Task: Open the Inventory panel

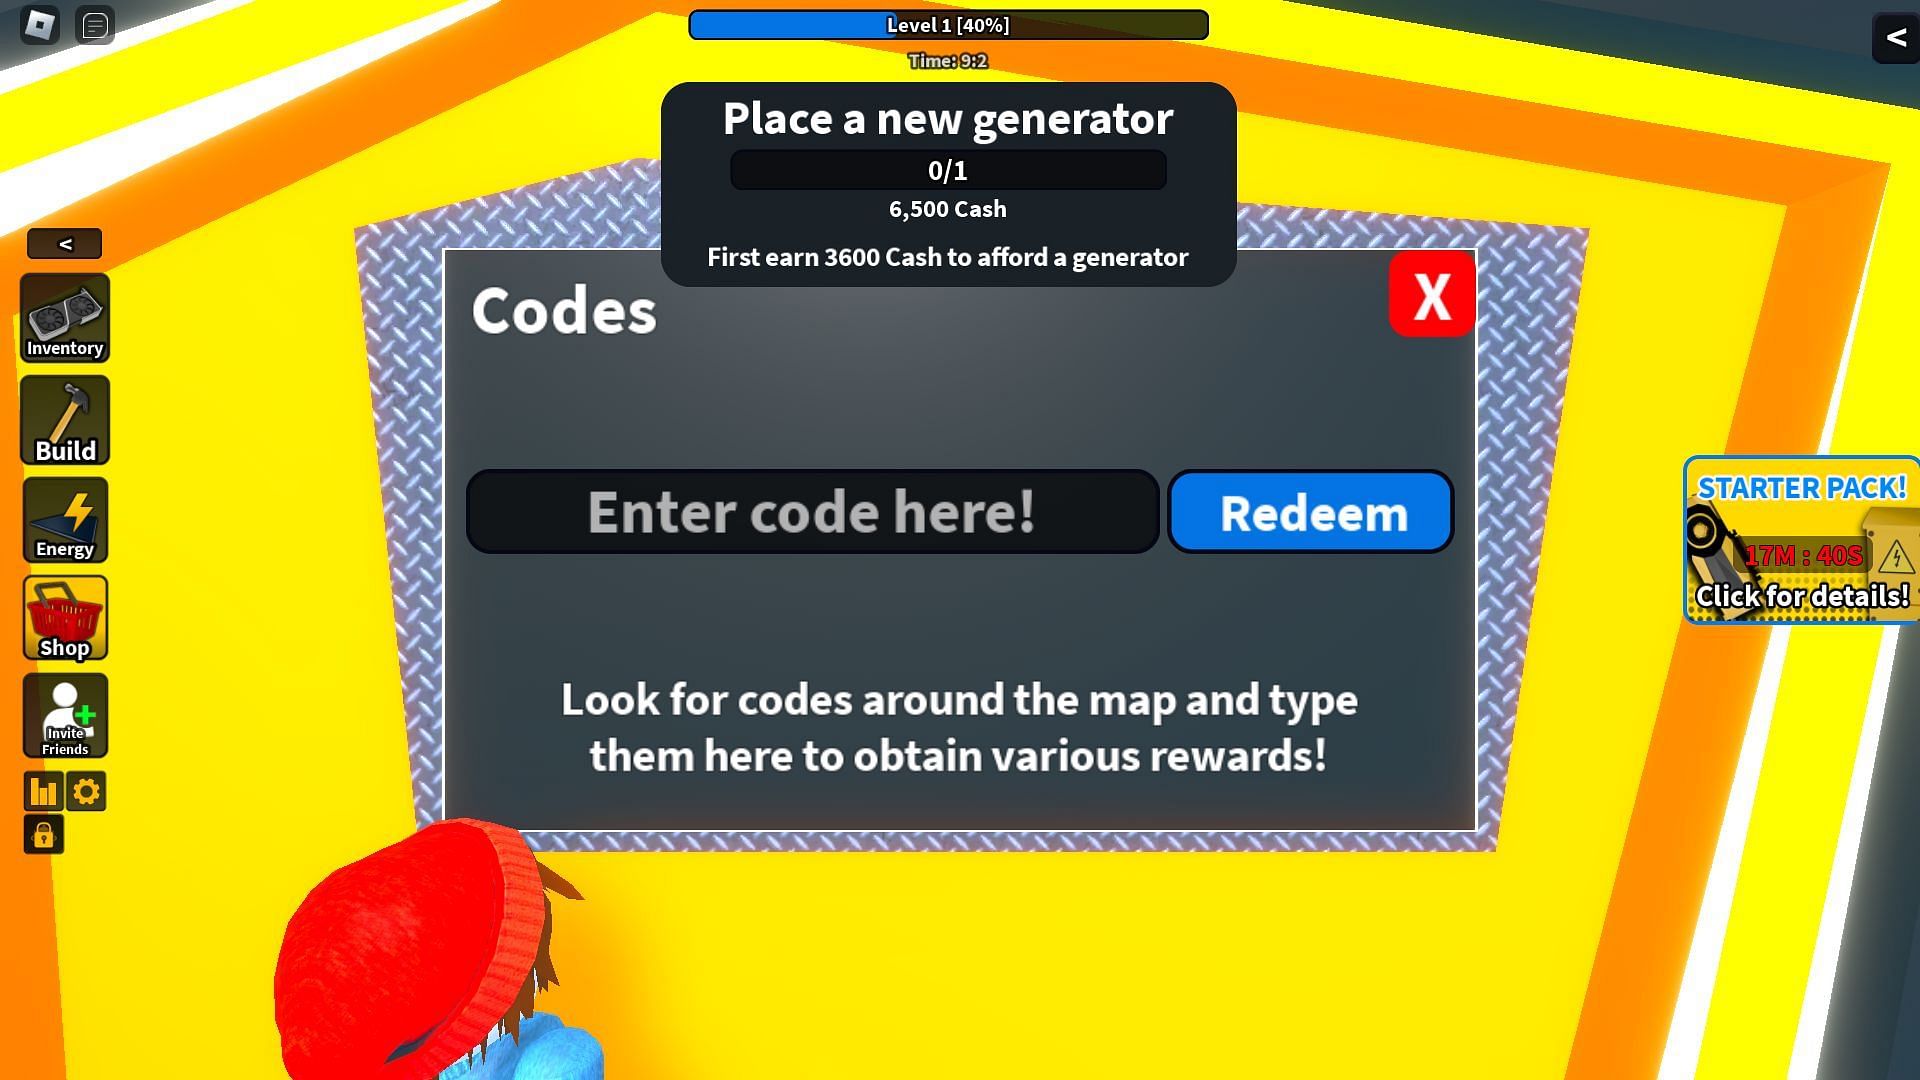Action: point(65,319)
